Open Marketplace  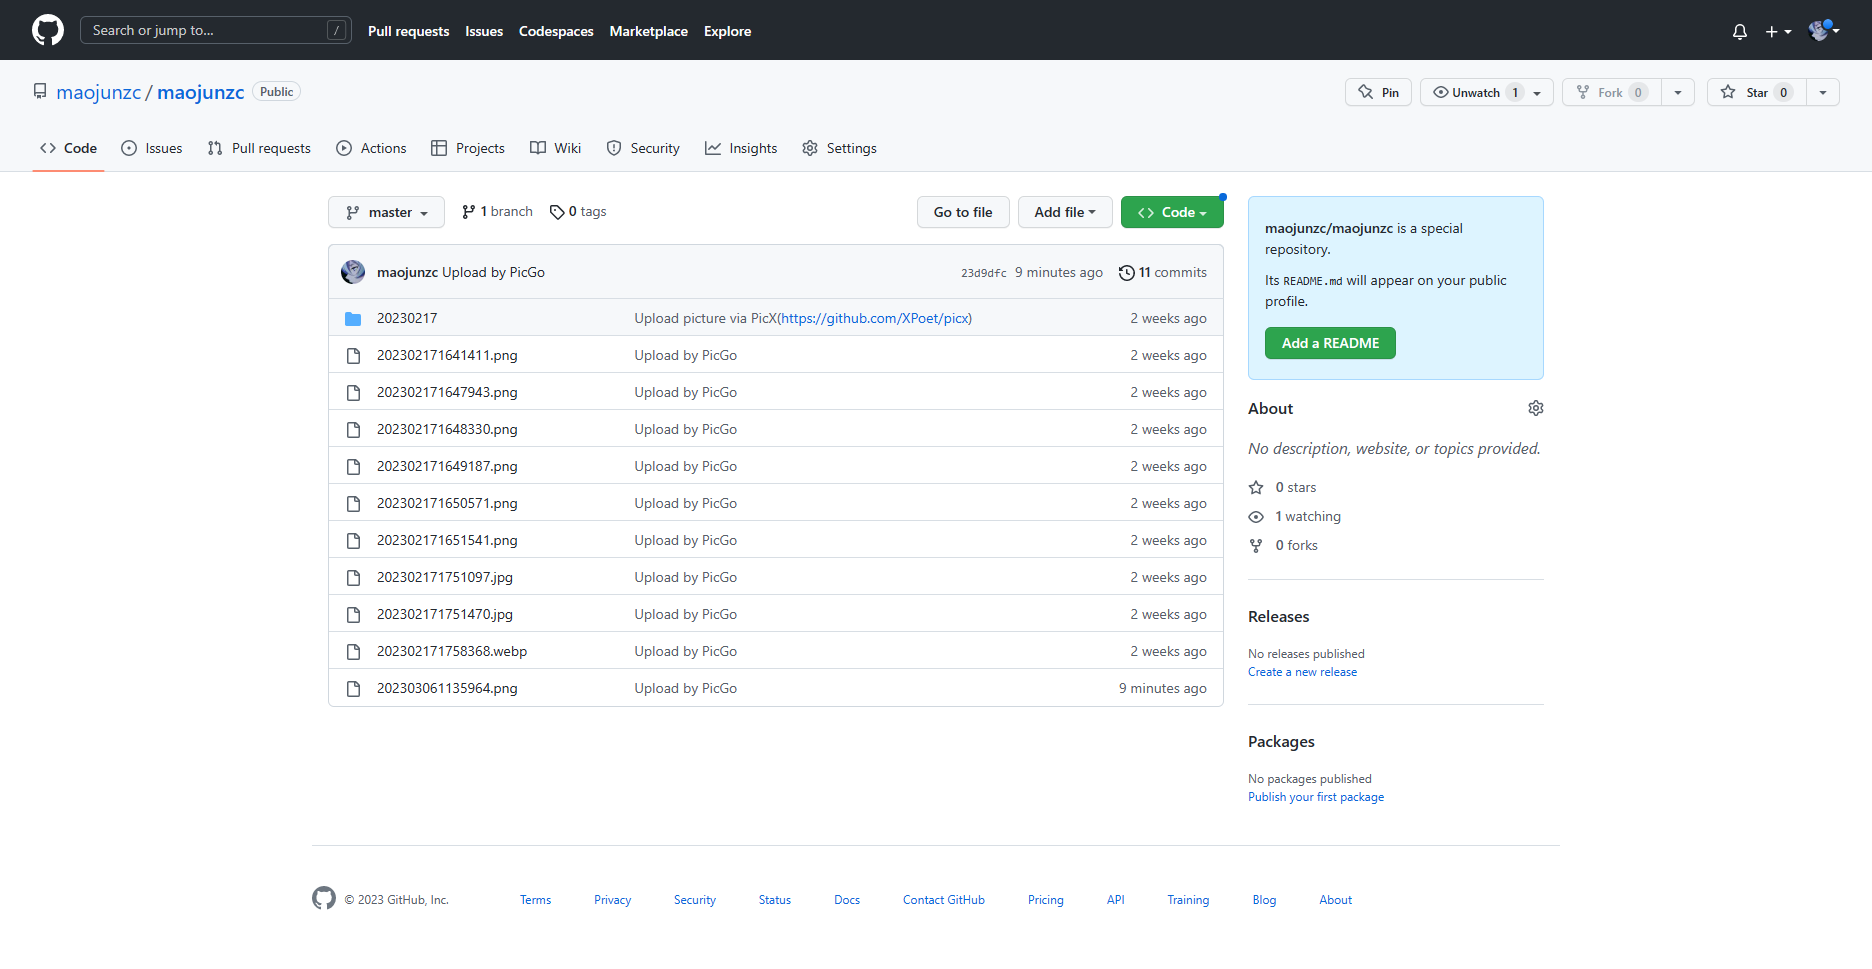point(649,31)
